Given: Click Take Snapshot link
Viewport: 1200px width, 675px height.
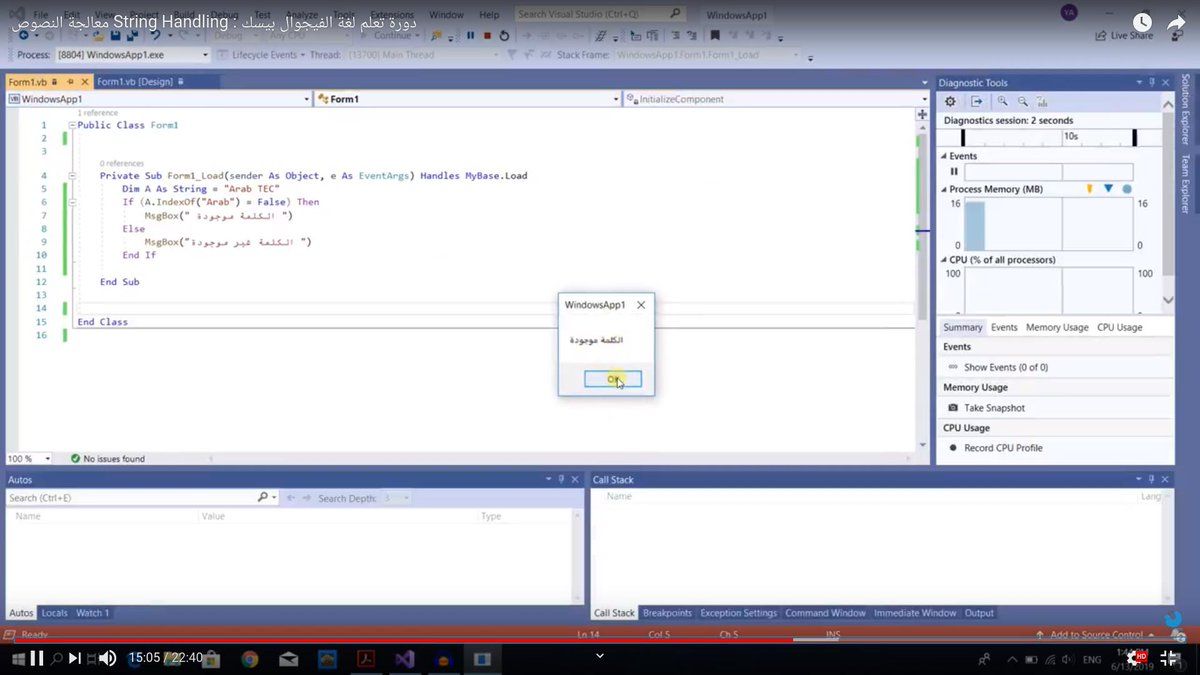Looking at the screenshot, I should [x=994, y=408].
